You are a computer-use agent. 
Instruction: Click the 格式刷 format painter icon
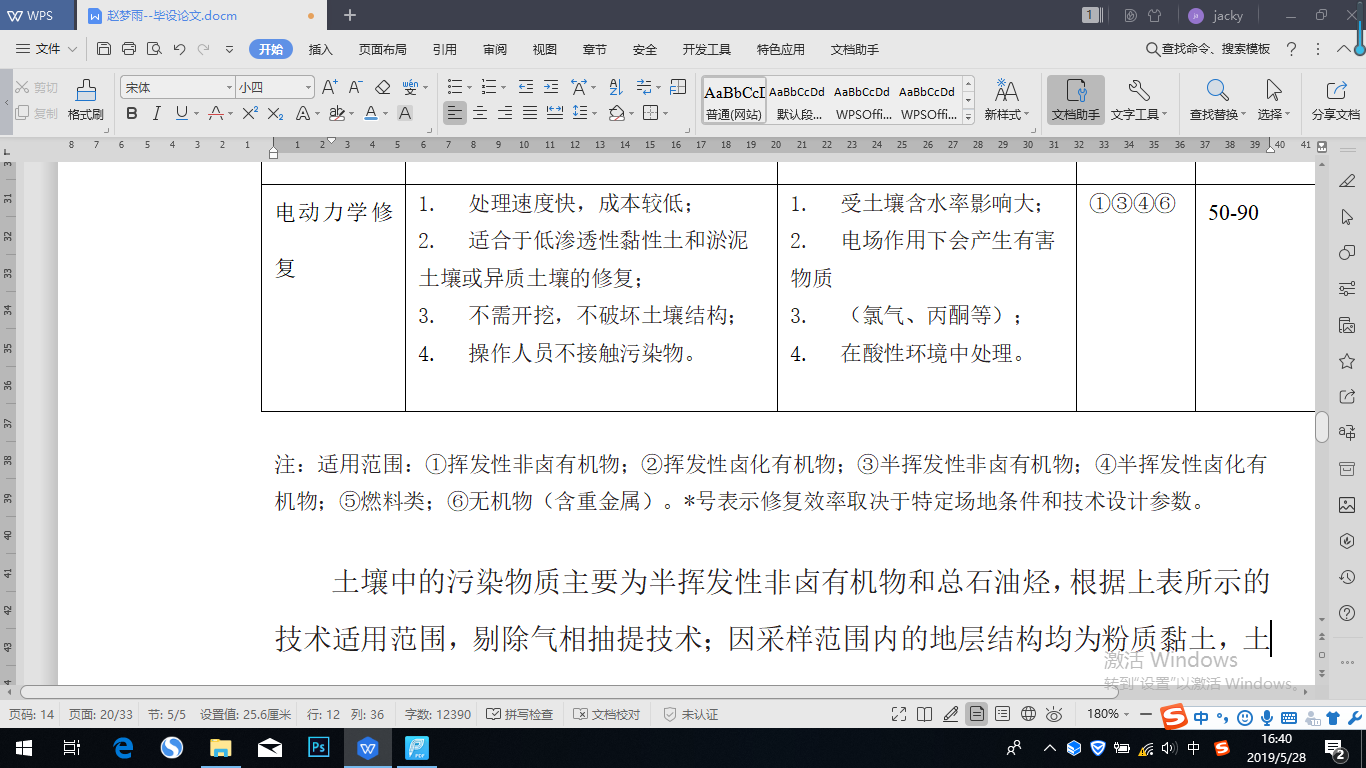(x=85, y=100)
